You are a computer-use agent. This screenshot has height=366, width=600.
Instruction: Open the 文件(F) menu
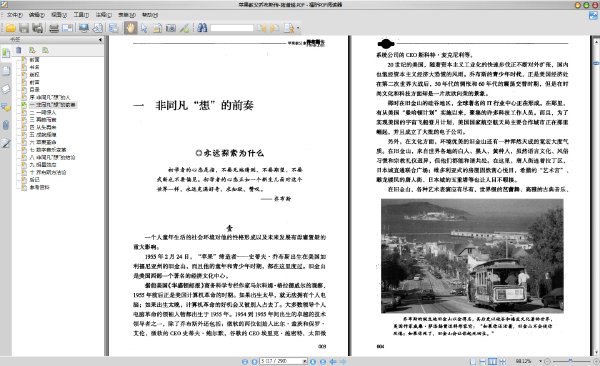[15, 15]
